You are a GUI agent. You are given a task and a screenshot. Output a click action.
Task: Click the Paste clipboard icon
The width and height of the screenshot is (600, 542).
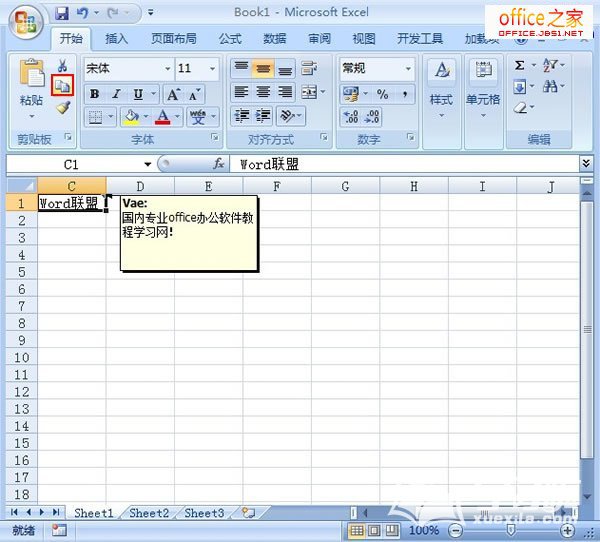(31, 73)
